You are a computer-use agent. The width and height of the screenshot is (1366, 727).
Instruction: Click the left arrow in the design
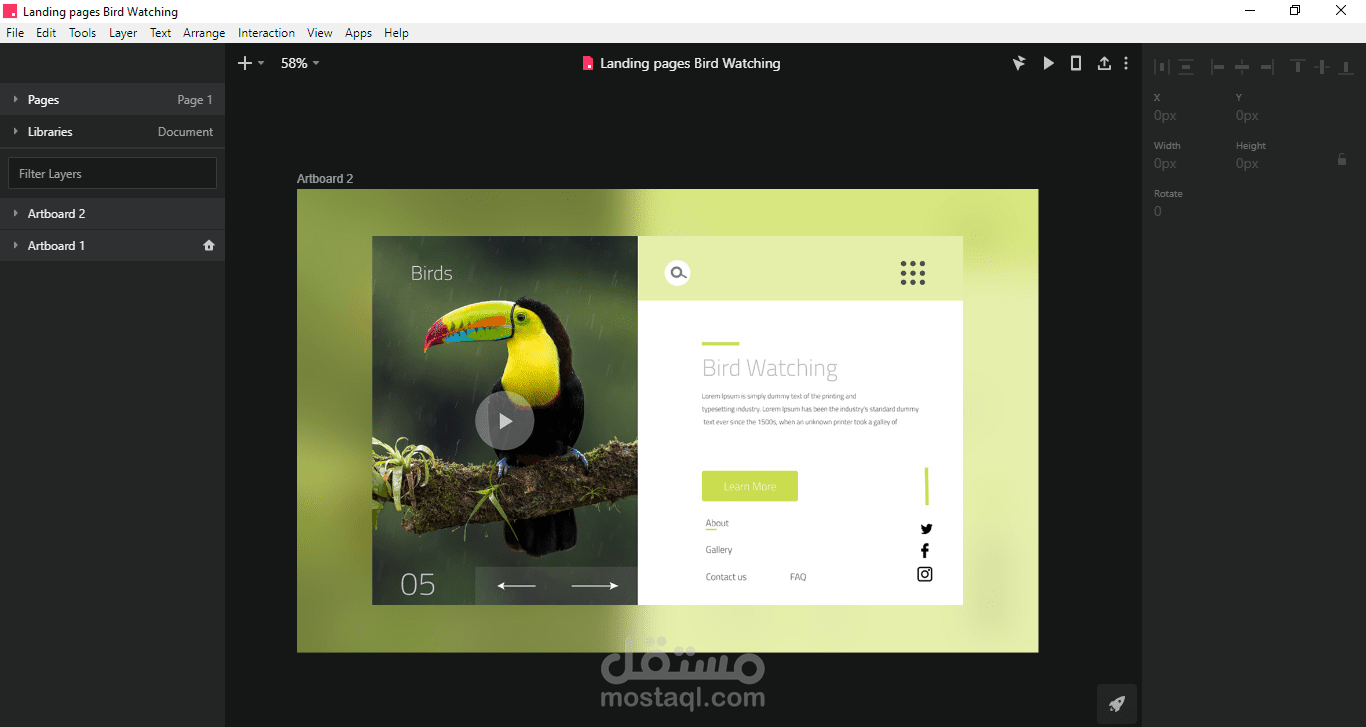[516, 586]
